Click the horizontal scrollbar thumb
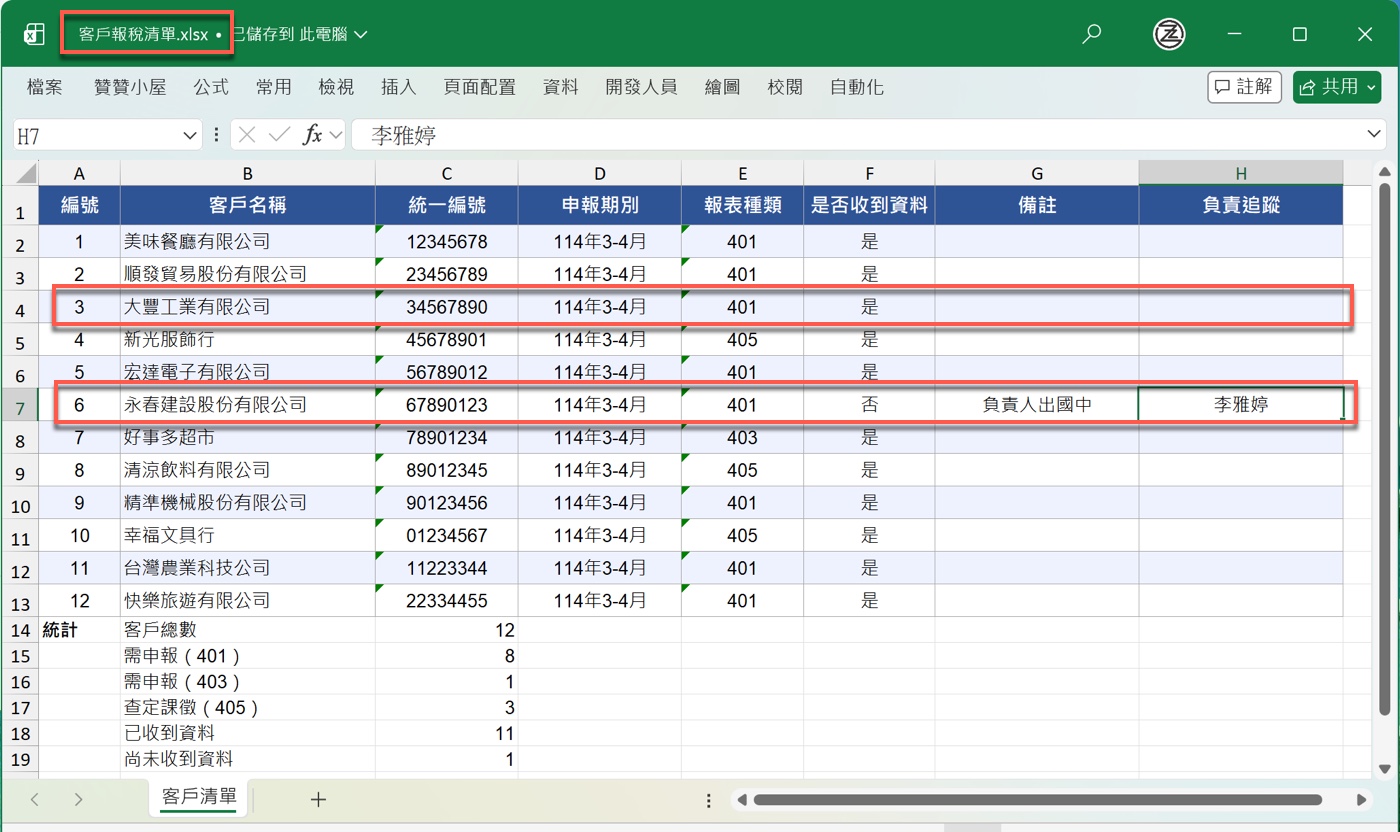 pyautogui.click(x=1038, y=800)
